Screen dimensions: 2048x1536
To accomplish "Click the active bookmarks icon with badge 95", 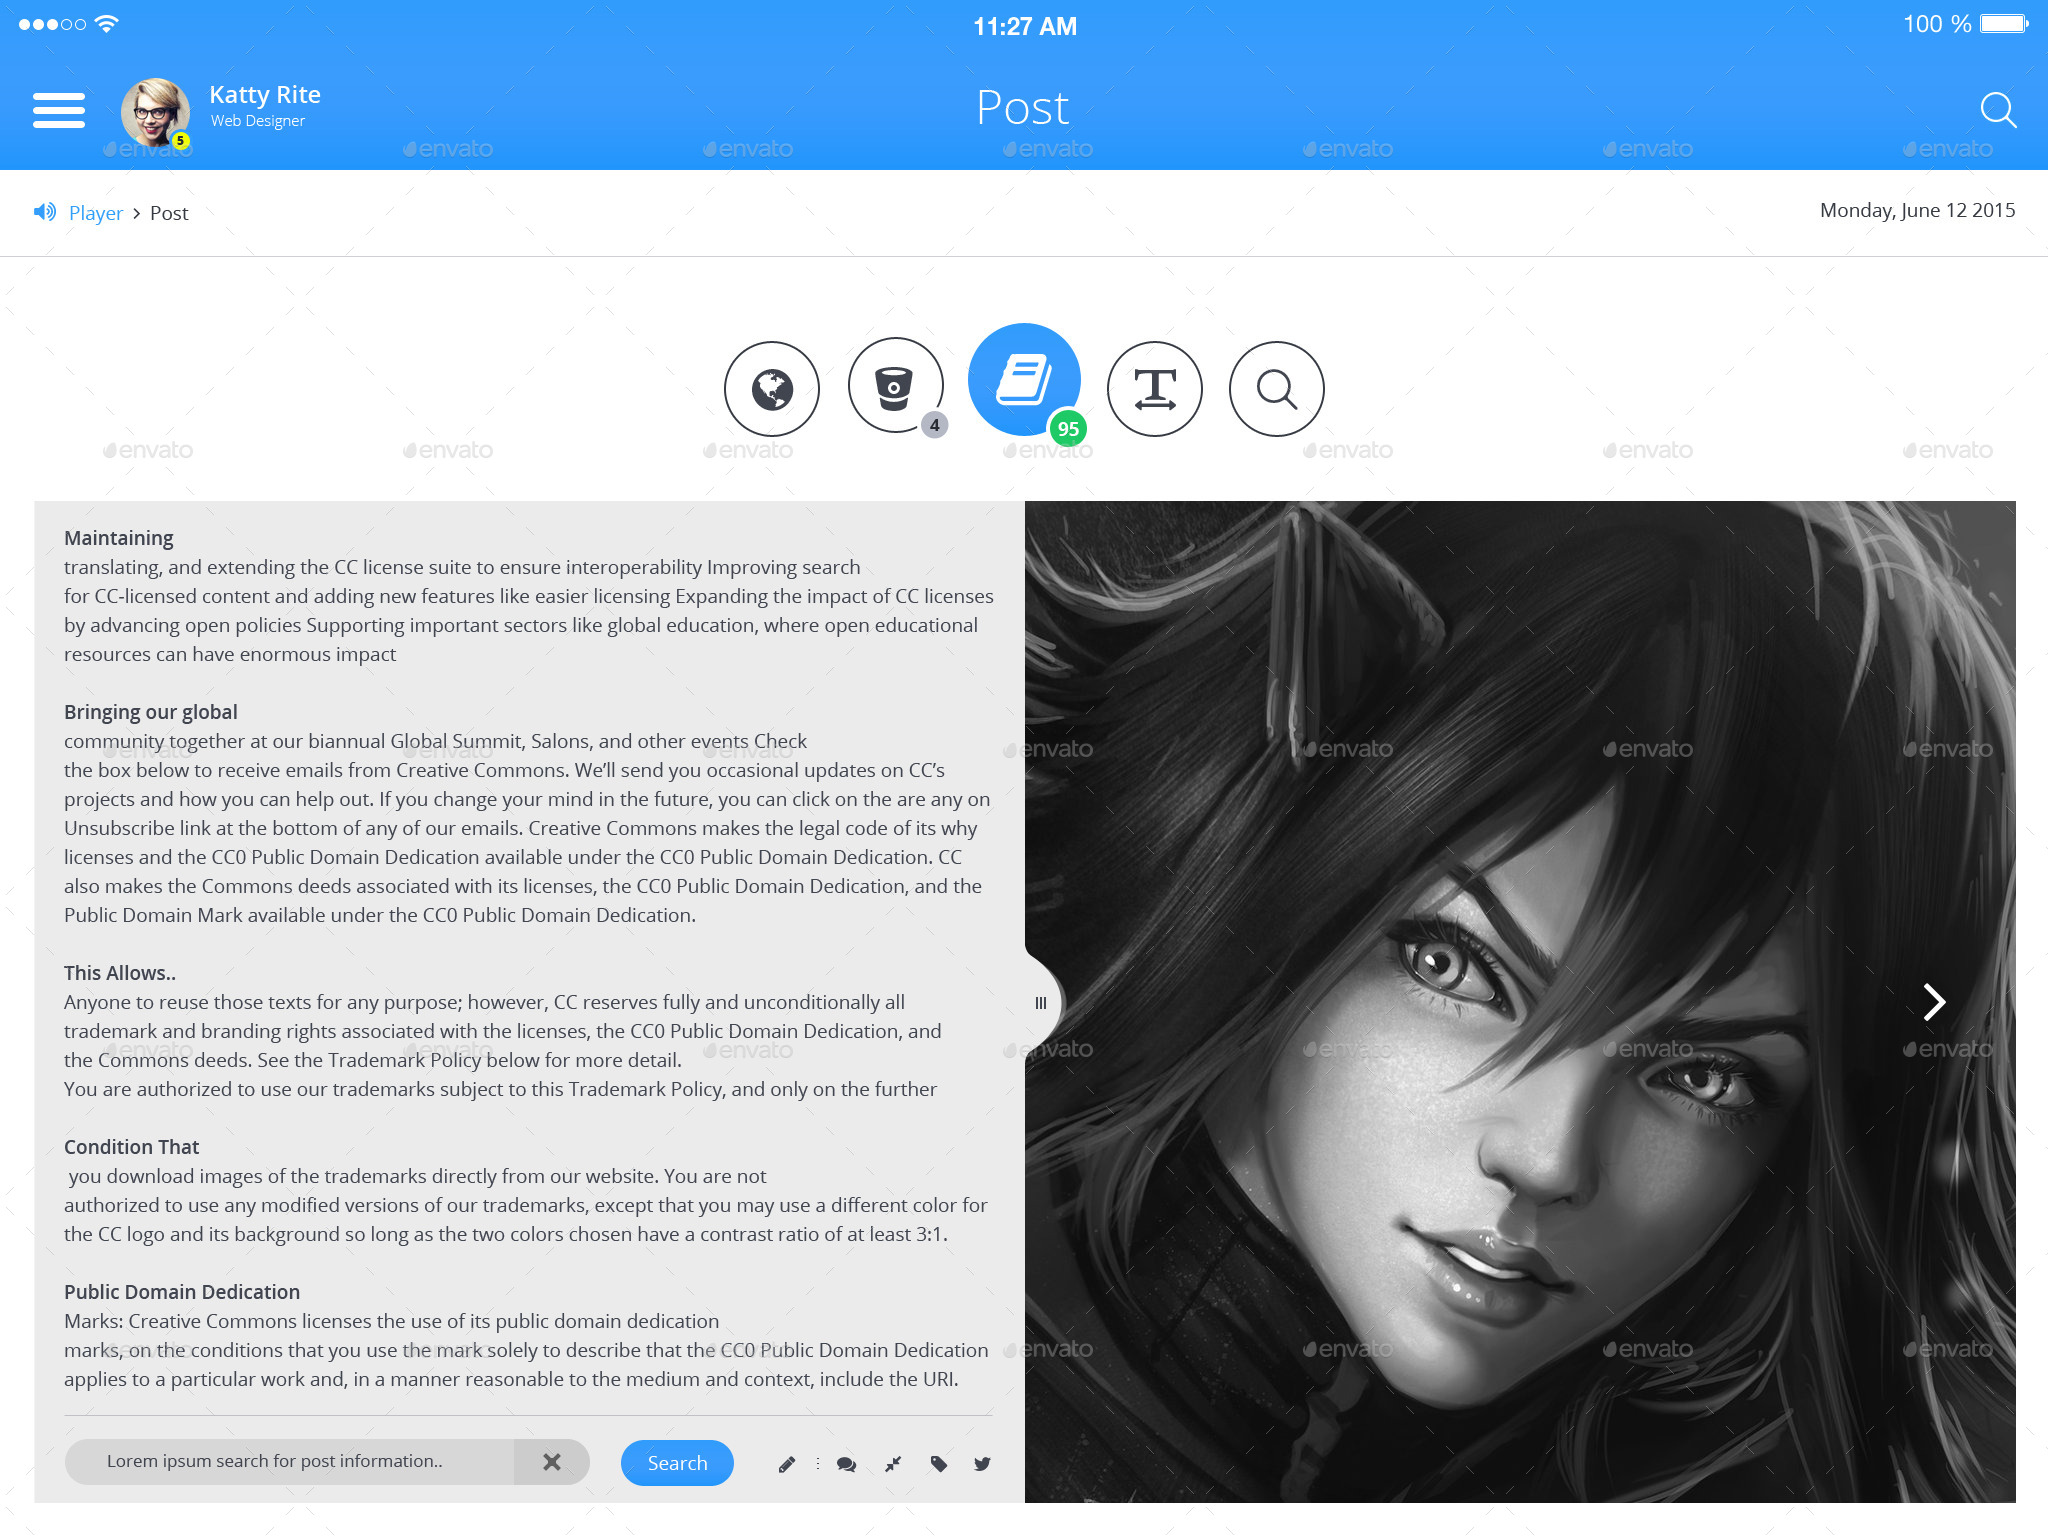I will (x=1024, y=387).
